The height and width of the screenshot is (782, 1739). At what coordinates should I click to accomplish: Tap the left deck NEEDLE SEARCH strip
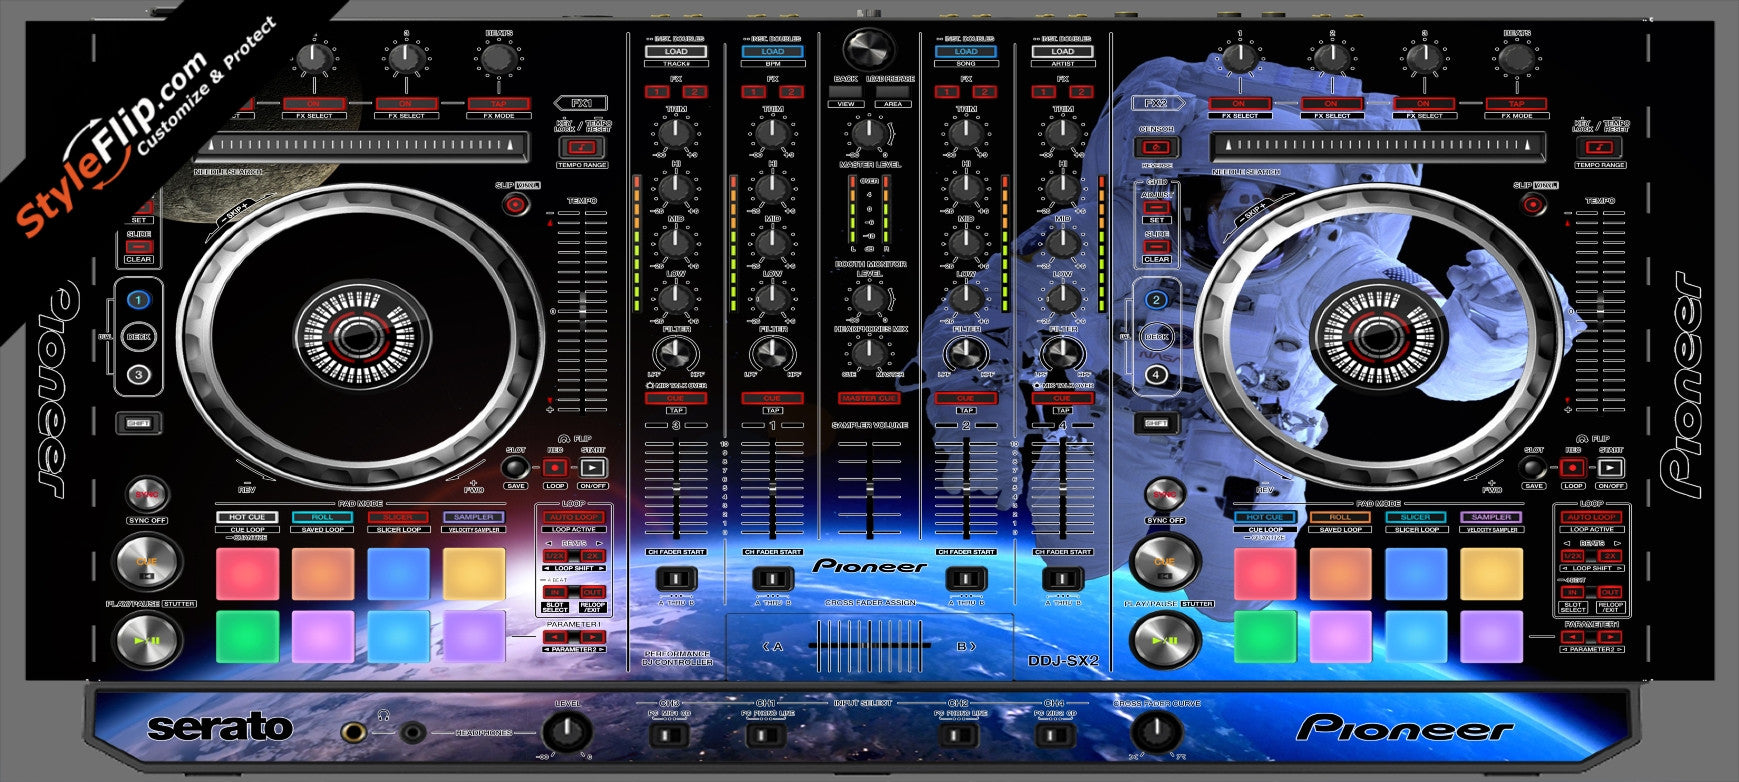point(361,146)
